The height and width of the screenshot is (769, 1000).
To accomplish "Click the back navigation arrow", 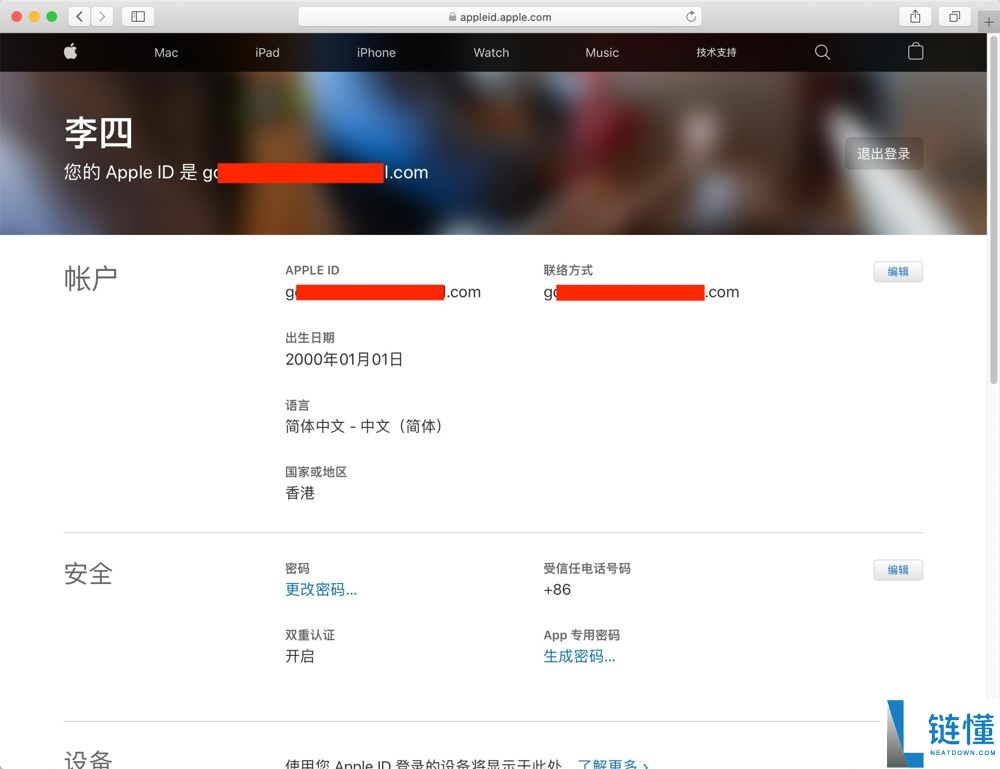I will click(x=77, y=16).
